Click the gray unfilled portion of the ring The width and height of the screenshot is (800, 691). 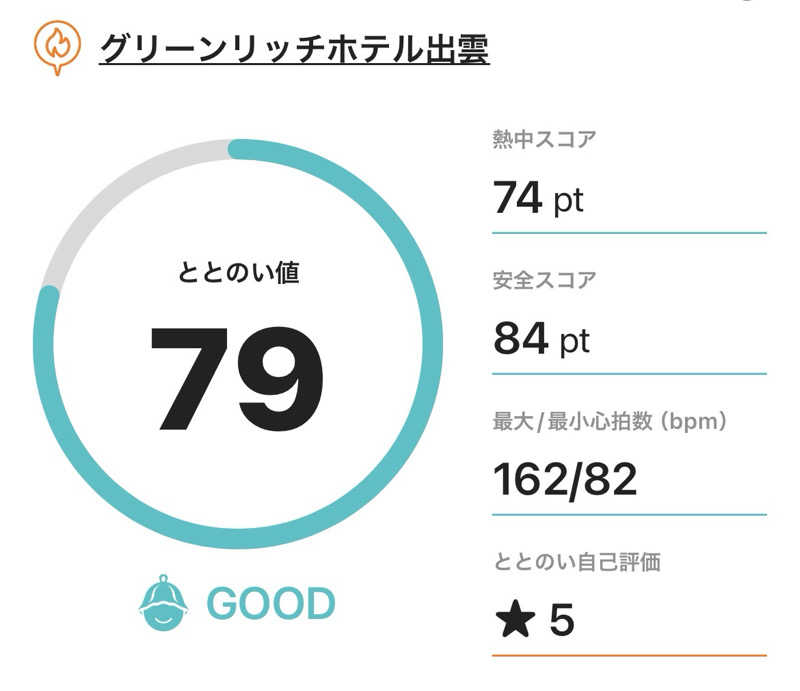click(120, 196)
